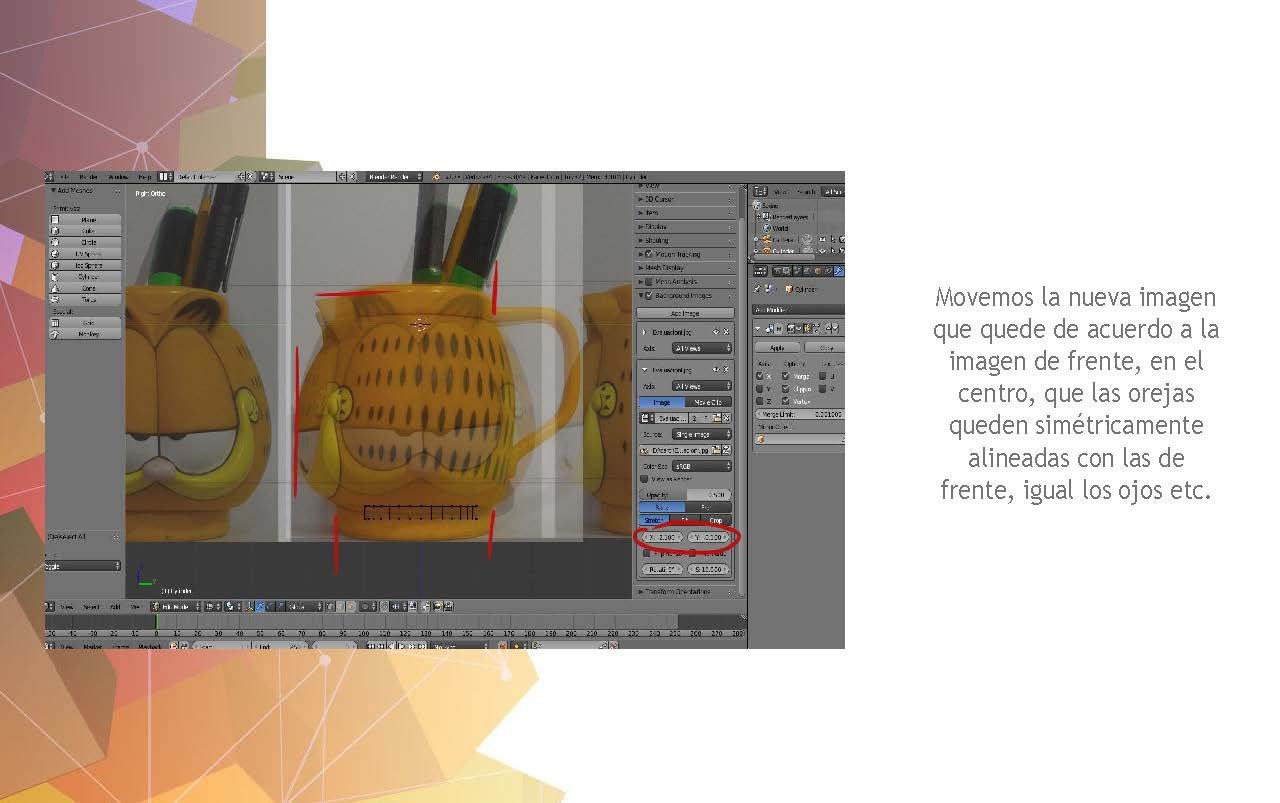Add a UV Sphere primitive
This screenshot has width=1280, height=803.
86,254
